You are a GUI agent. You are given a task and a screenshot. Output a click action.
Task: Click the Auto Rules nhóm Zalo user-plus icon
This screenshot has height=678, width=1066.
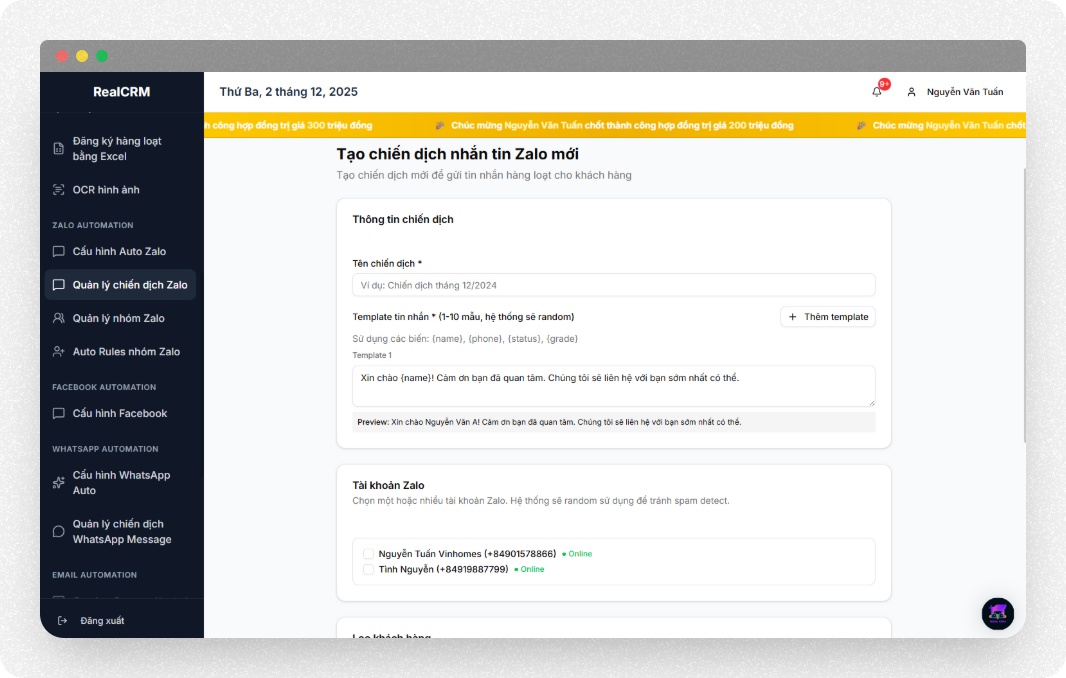click(x=59, y=352)
